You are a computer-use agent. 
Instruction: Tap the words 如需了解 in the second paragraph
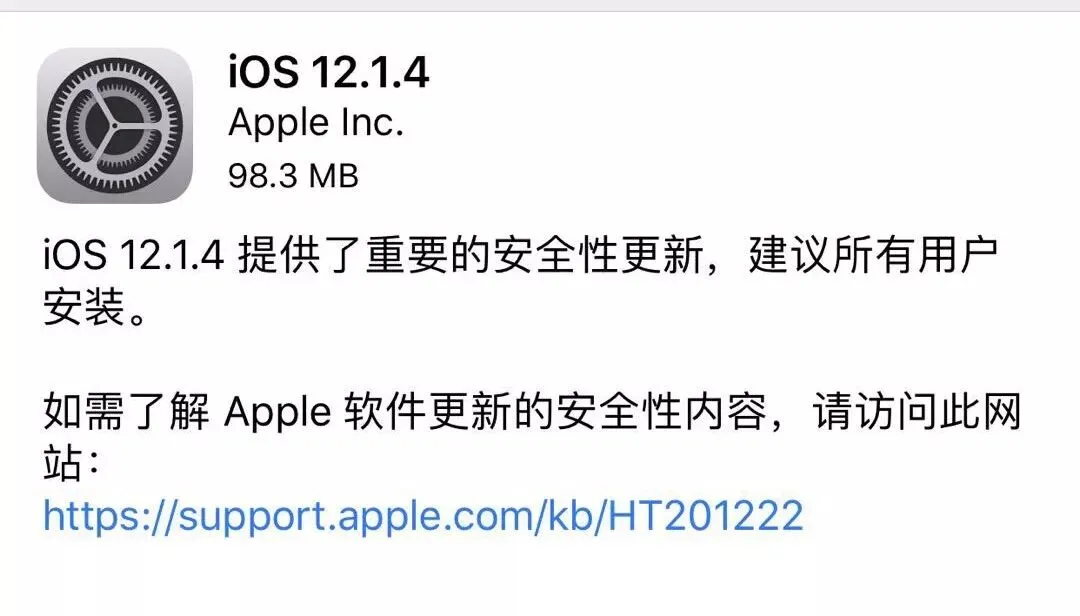126,412
